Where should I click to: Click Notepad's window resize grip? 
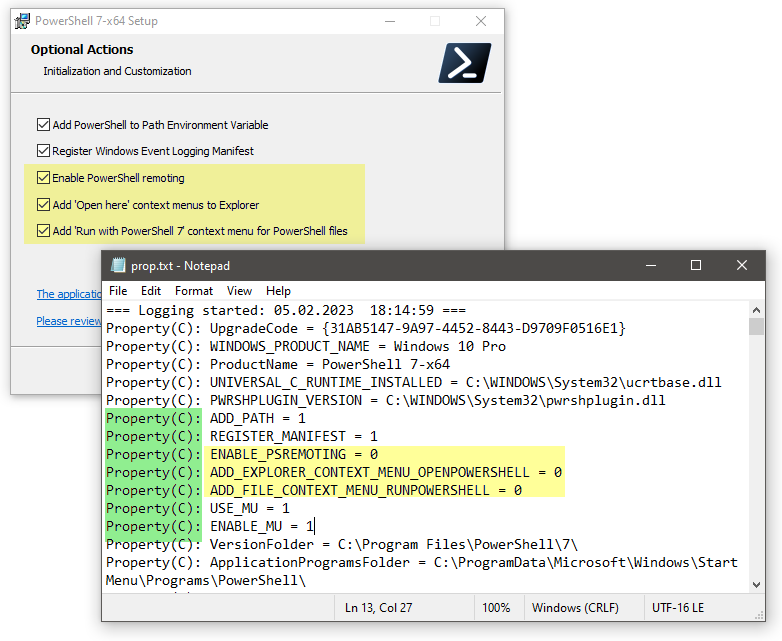point(760,616)
